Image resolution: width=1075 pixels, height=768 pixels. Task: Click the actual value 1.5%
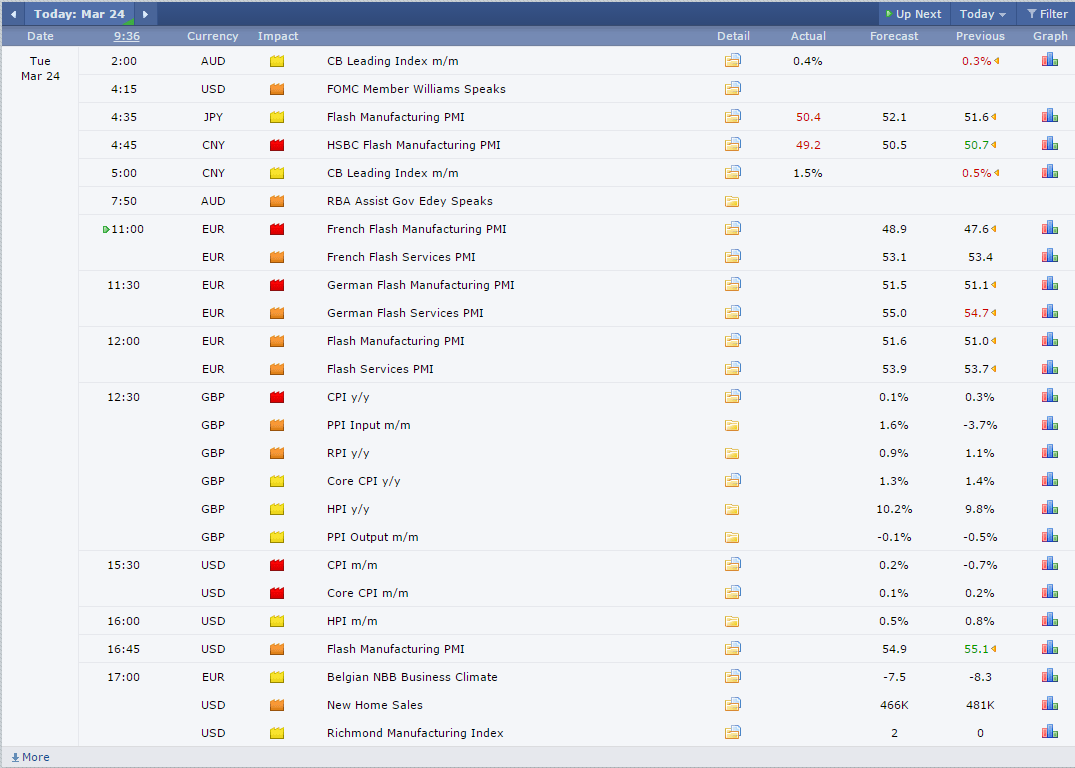[808, 173]
